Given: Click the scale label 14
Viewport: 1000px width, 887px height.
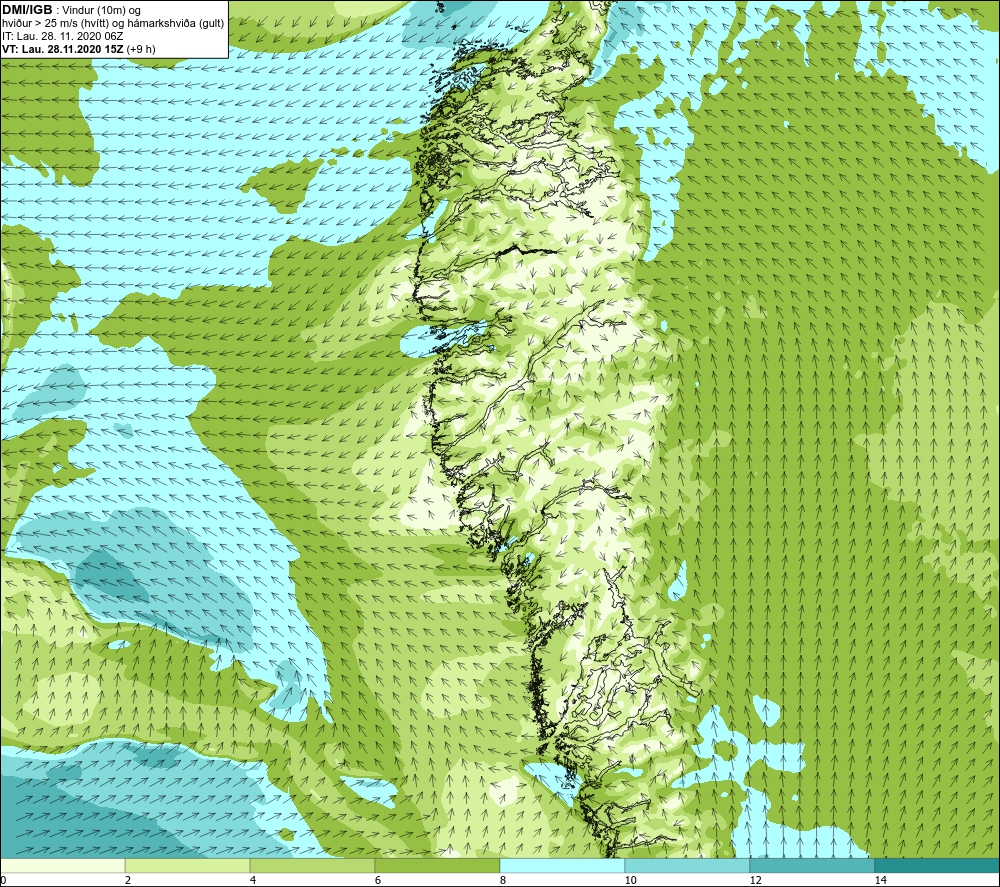Looking at the screenshot, I should (x=880, y=881).
